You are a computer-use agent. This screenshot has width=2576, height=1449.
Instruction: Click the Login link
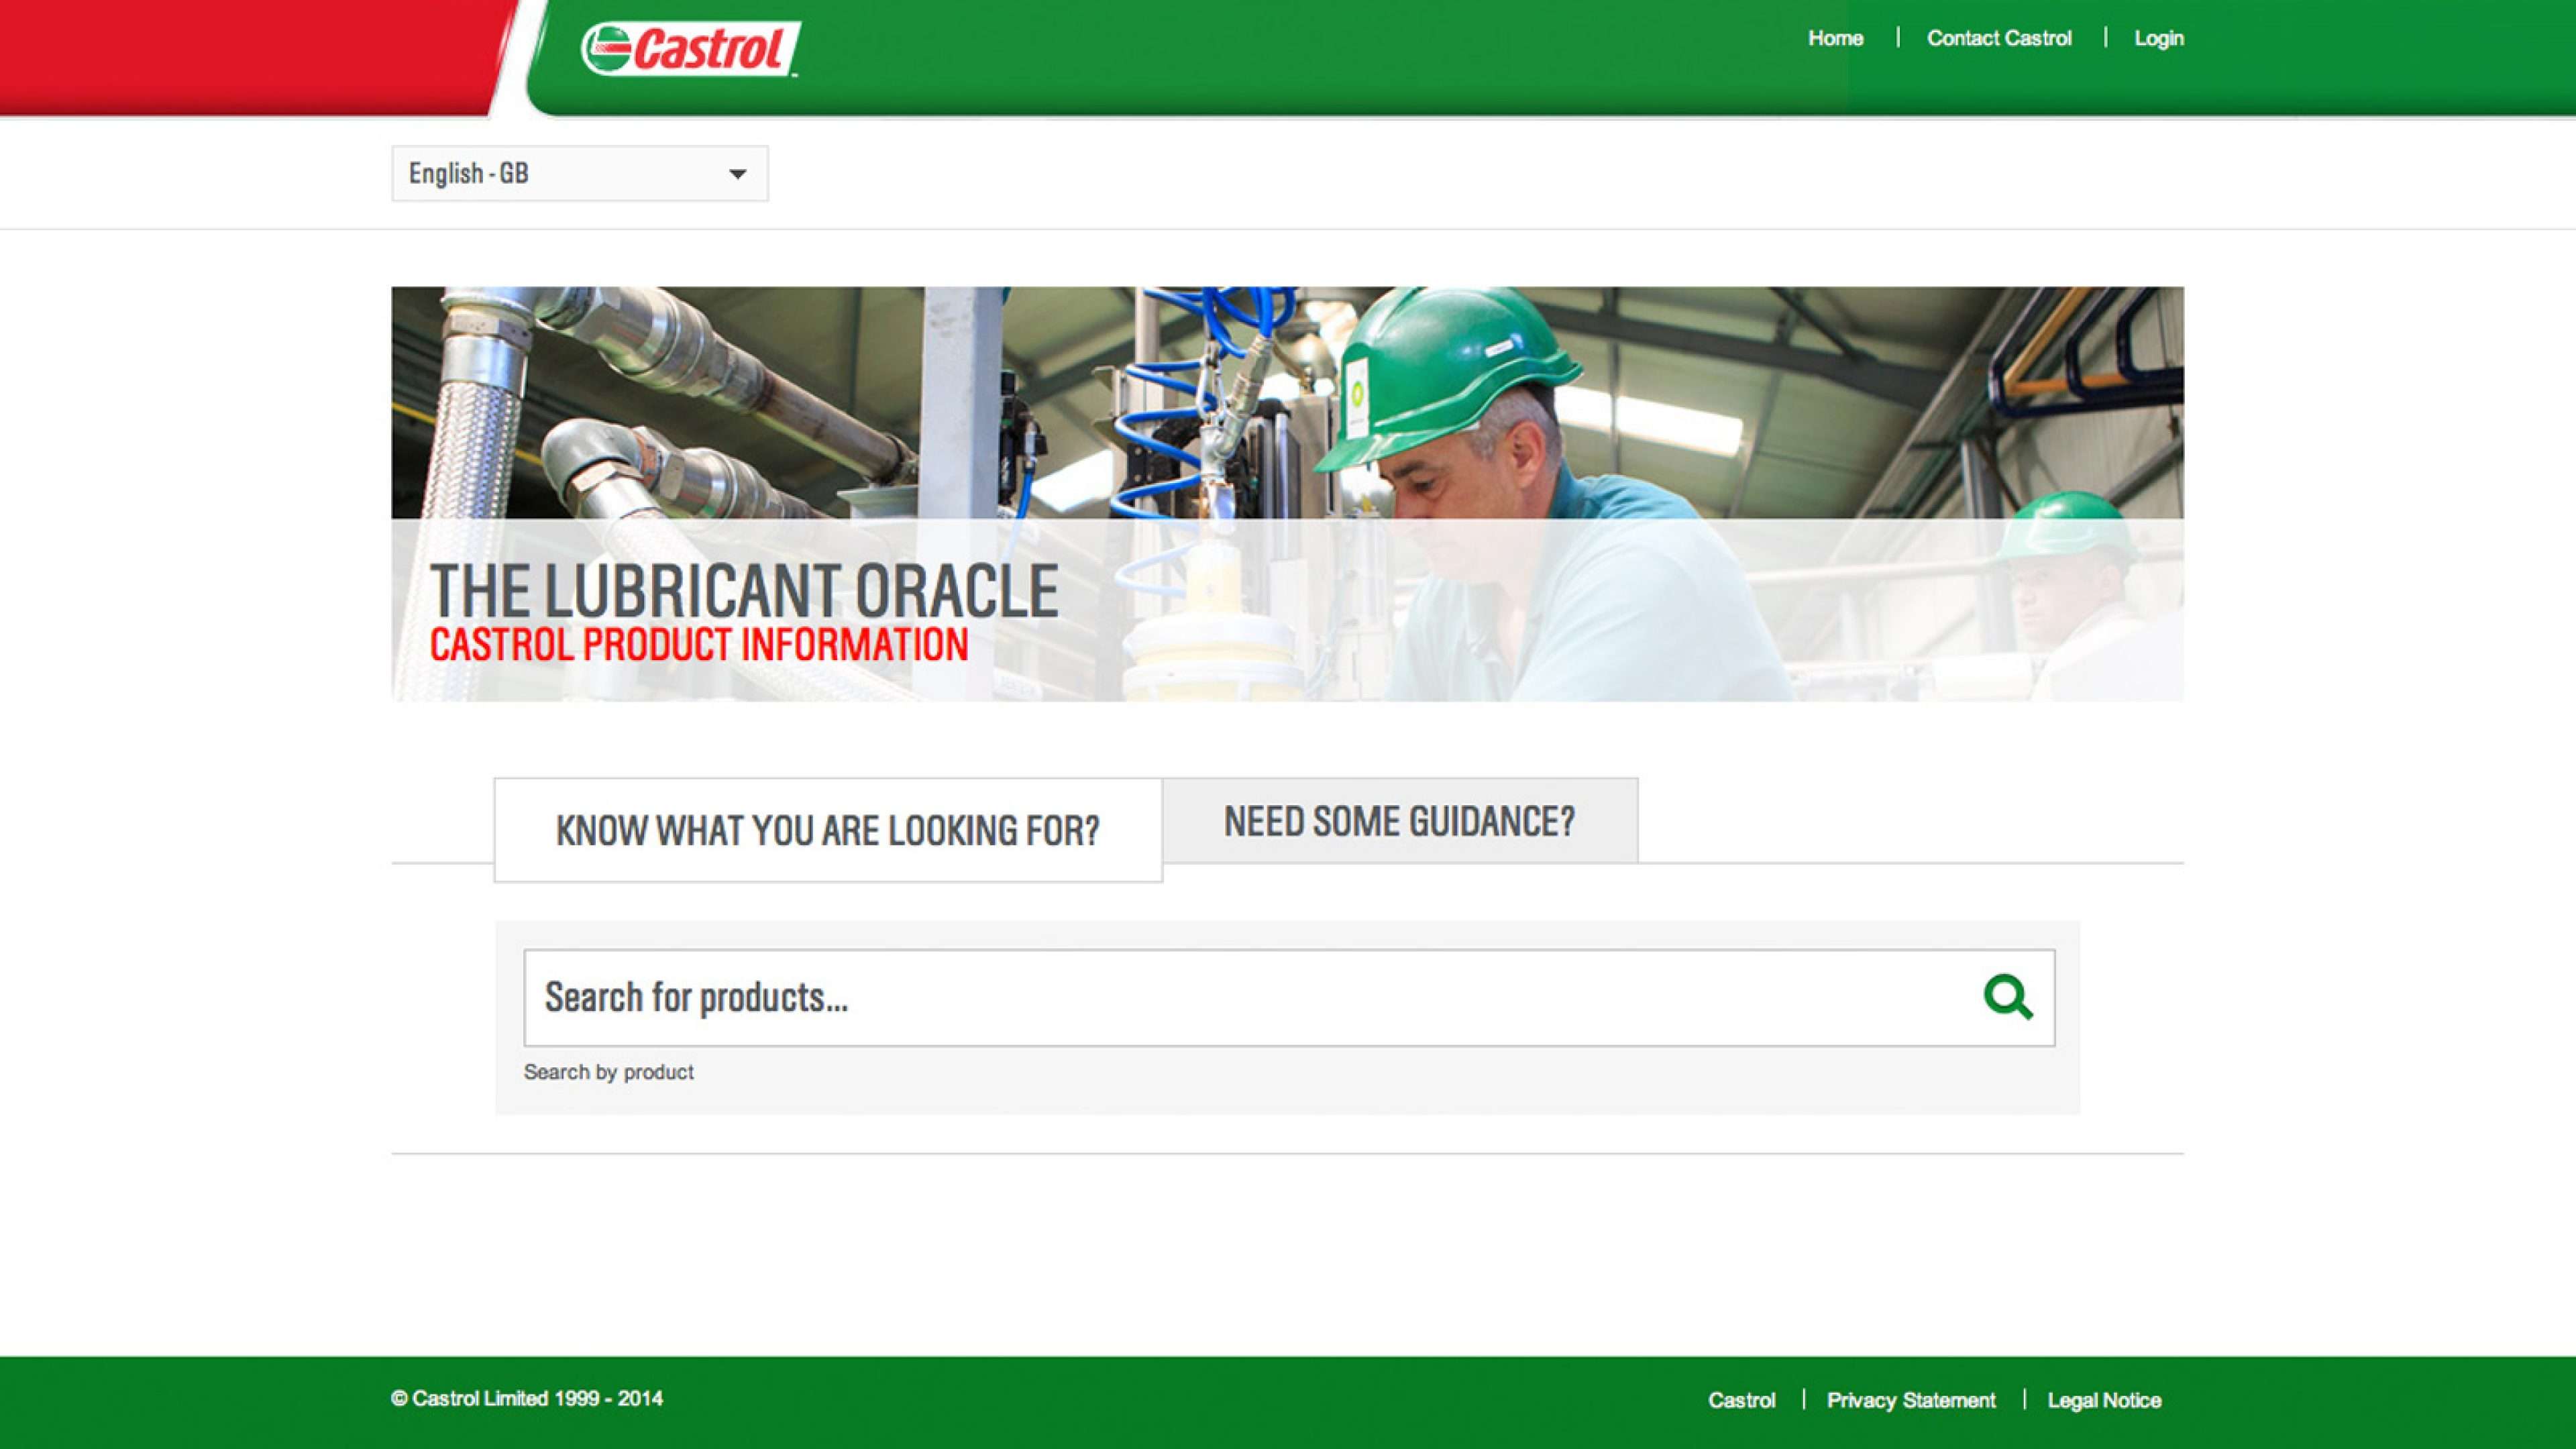click(x=2158, y=38)
